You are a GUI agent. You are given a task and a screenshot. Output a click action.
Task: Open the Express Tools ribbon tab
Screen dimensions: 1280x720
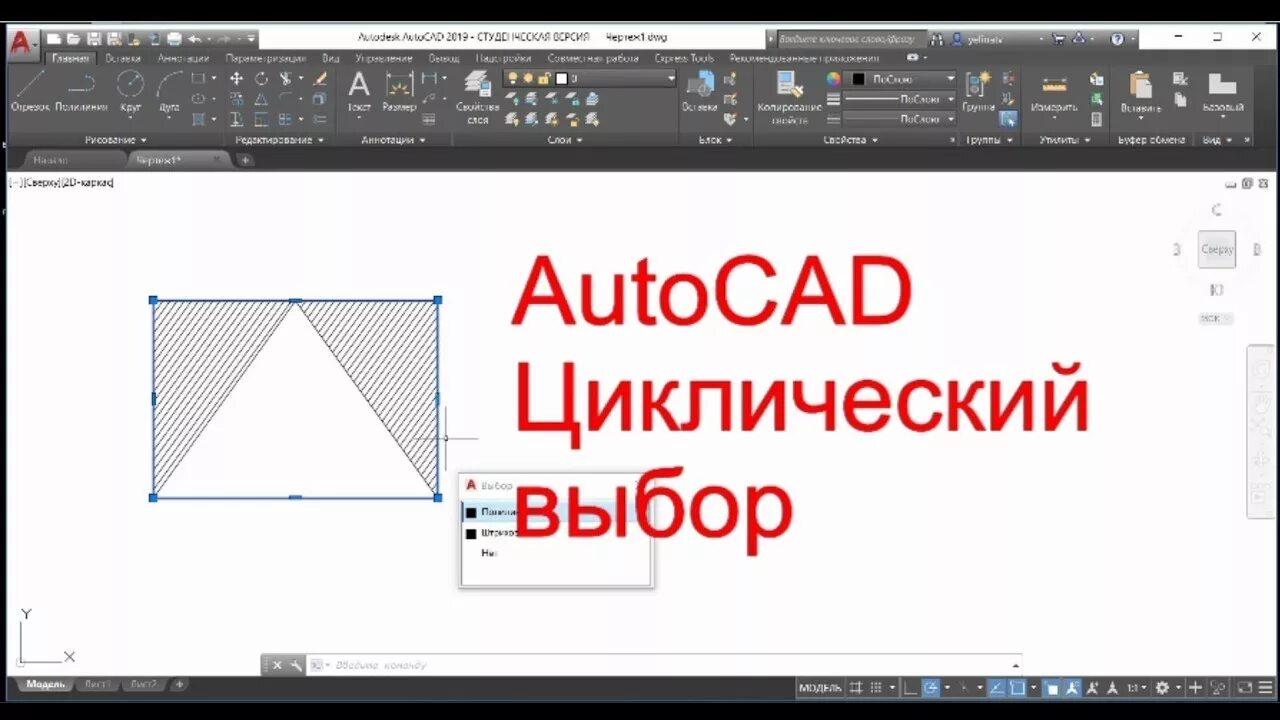(x=685, y=58)
